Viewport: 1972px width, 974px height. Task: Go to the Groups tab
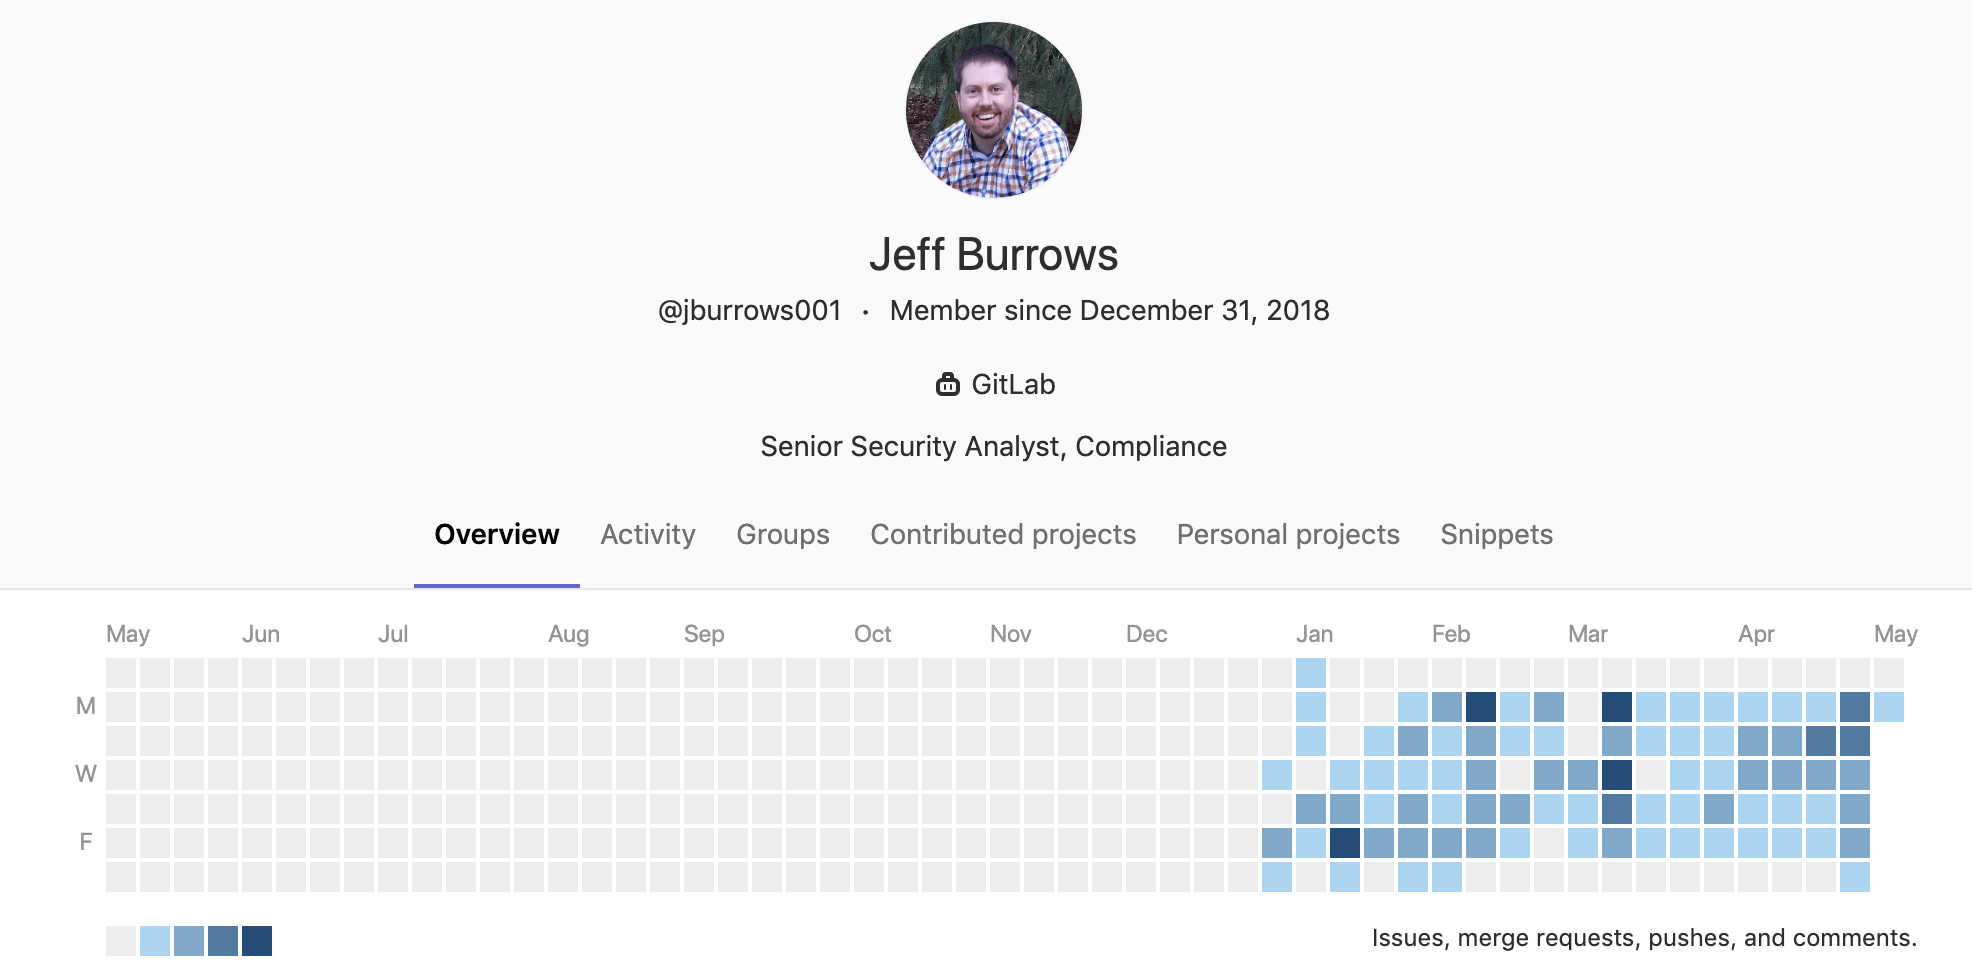782,534
